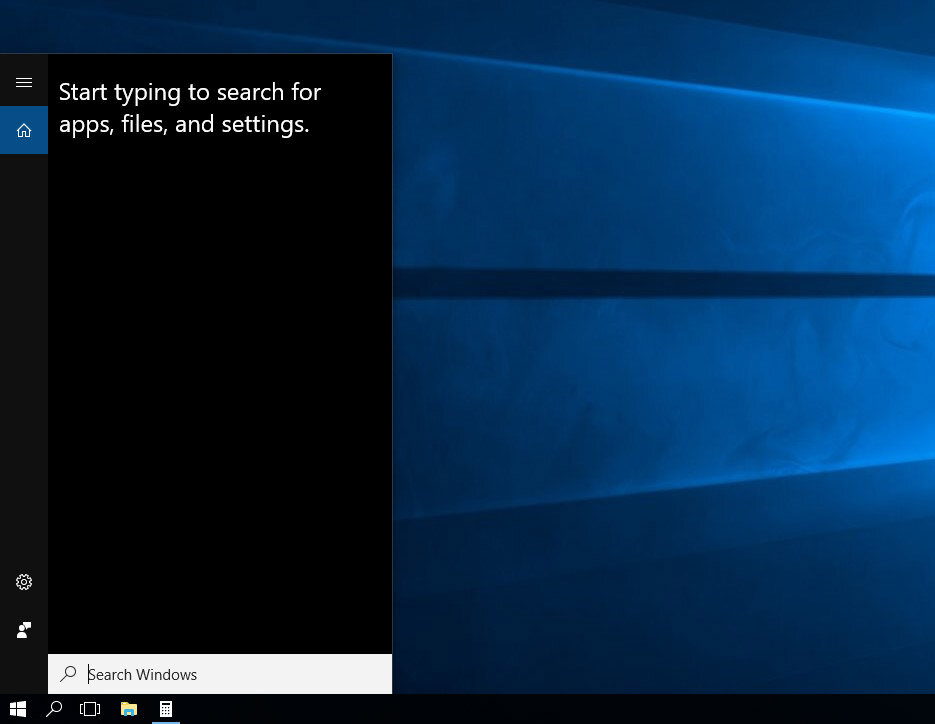935x724 pixels.
Task: Open Task View on the taskbar
Action: pyautogui.click(x=90, y=709)
